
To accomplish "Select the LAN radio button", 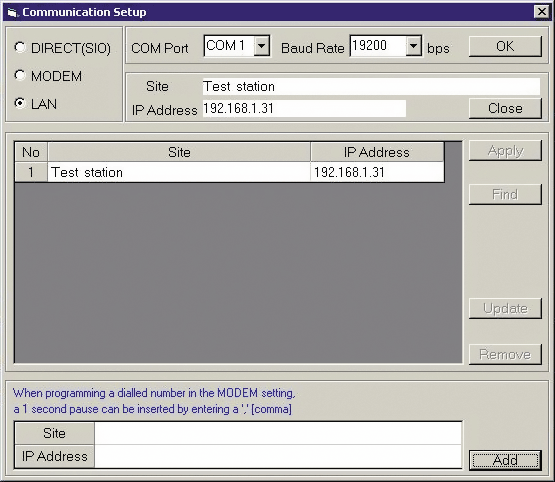I will (x=20, y=103).
